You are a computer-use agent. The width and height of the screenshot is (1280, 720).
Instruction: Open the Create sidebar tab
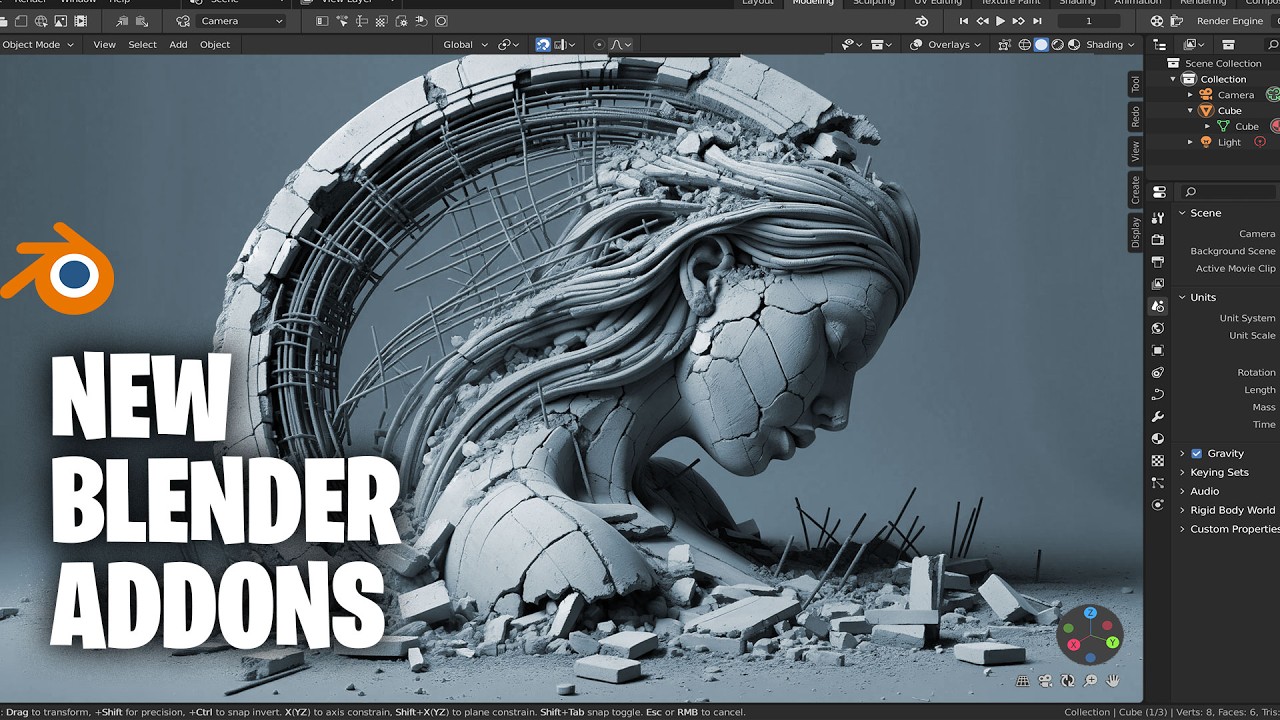tap(1135, 191)
